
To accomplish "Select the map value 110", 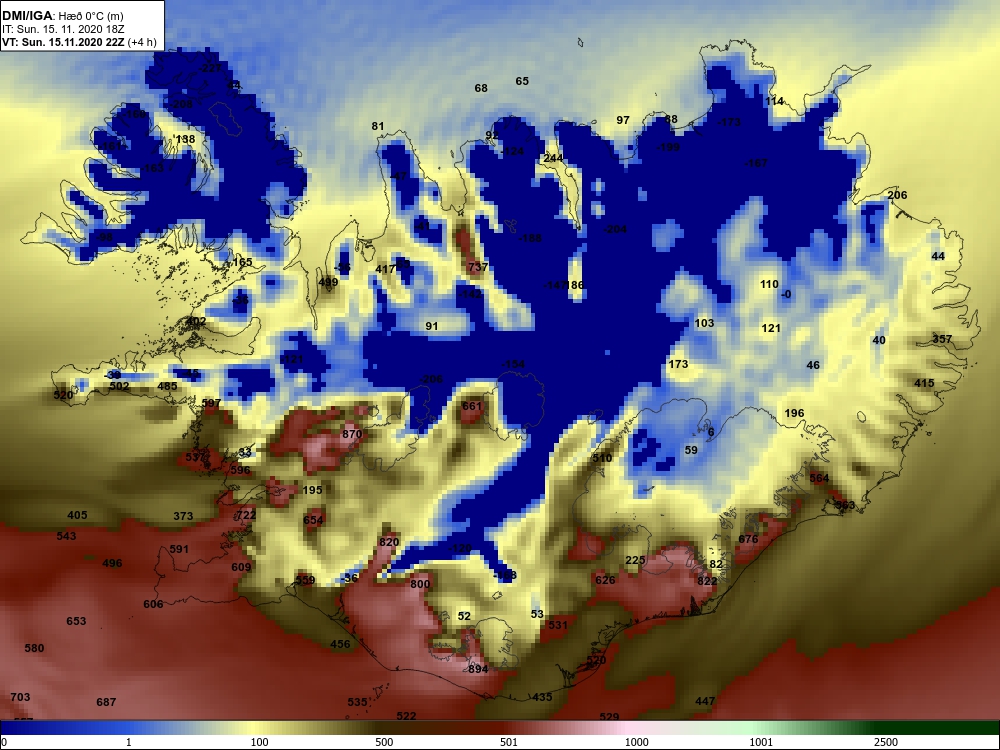I will click(769, 284).
